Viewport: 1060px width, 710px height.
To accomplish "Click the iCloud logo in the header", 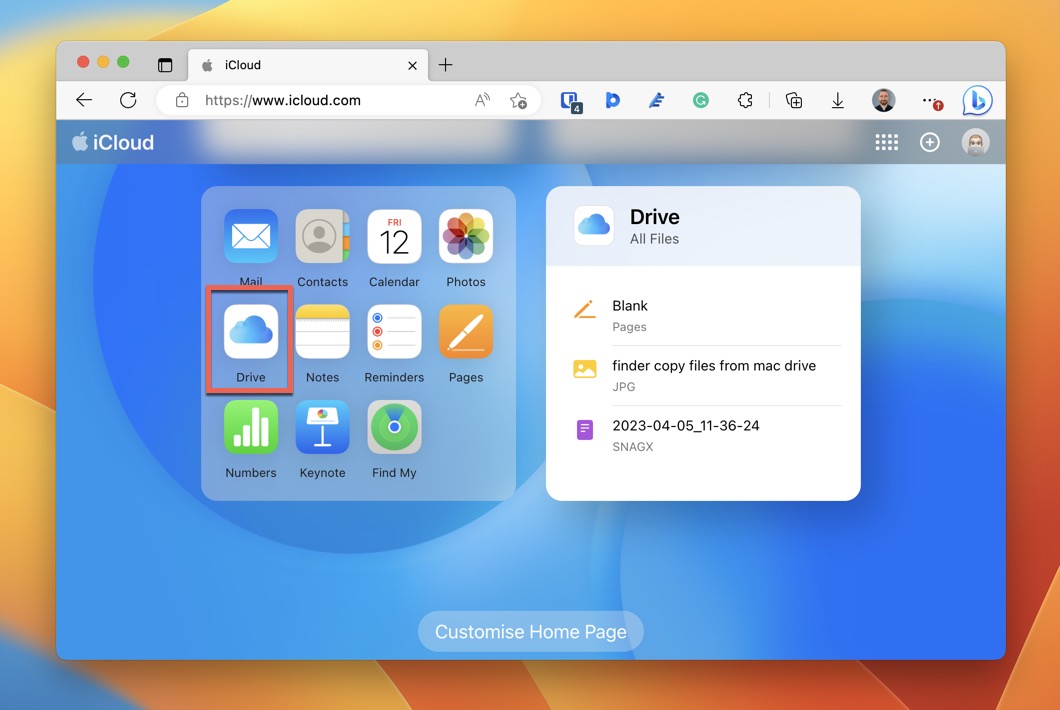I will point(113,142).
